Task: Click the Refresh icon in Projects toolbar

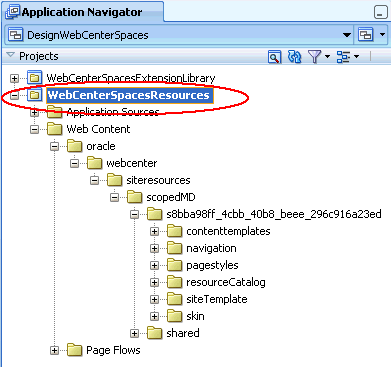Action: pyautogui.click(x=294, y=57)
